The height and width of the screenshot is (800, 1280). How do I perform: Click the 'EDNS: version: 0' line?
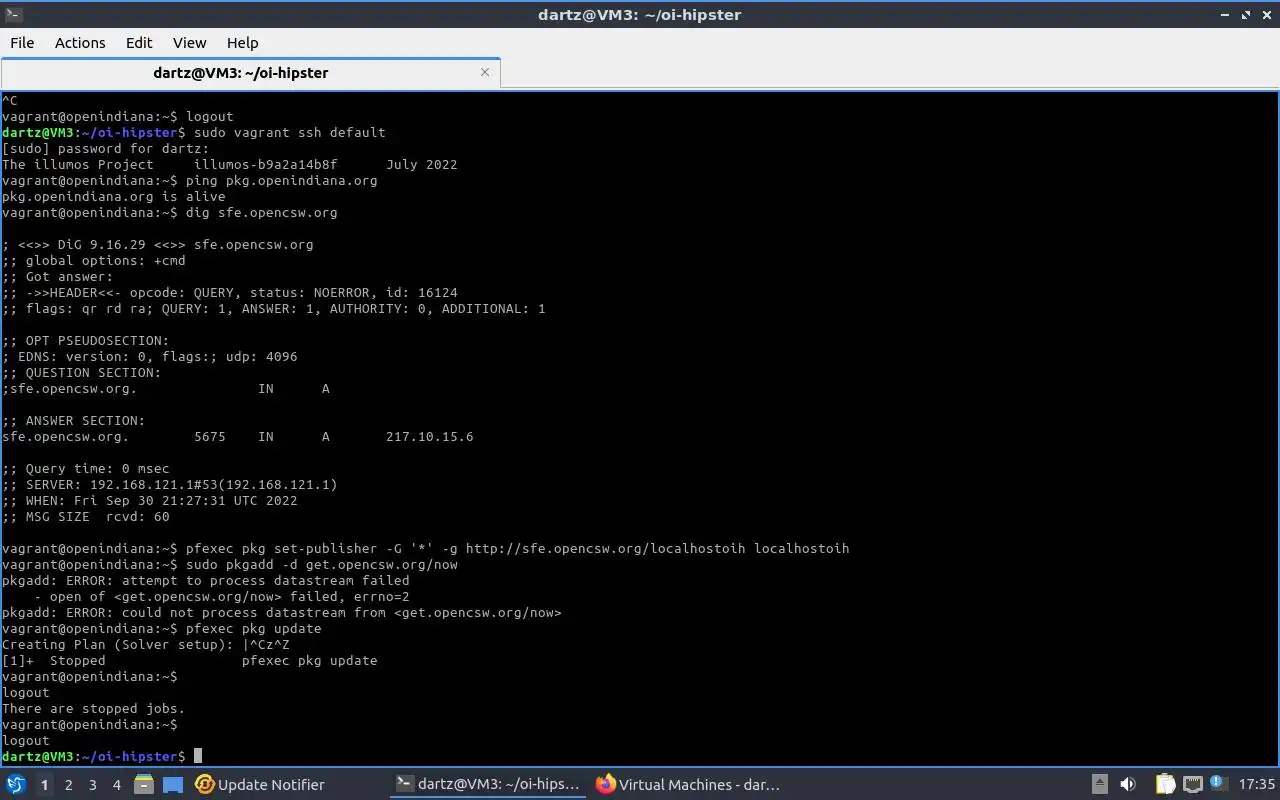pyautogui.click(x=150, y=357)
